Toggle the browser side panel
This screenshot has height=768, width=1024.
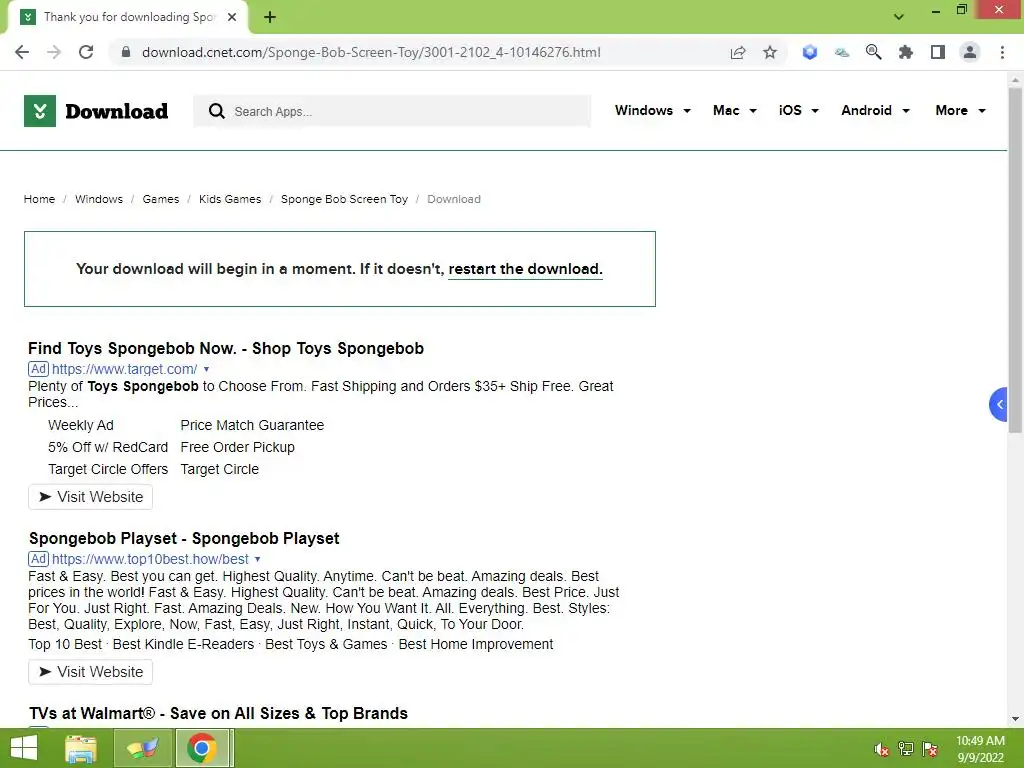pyautogui.click(x=938, y=52)
